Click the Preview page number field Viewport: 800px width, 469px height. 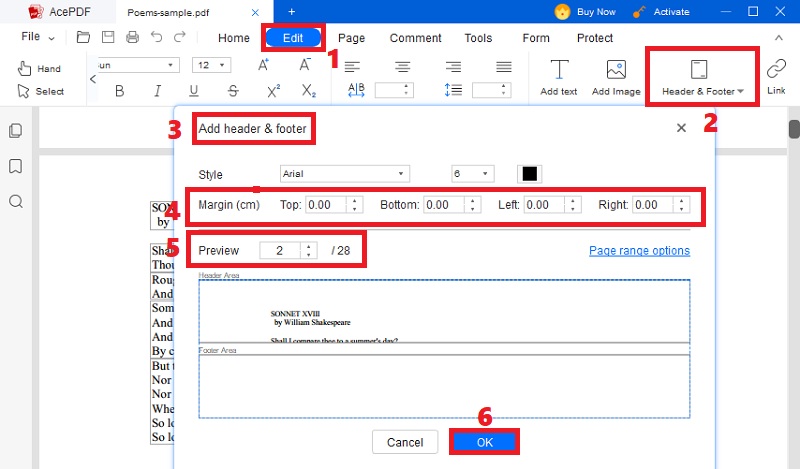click(280, 251)
